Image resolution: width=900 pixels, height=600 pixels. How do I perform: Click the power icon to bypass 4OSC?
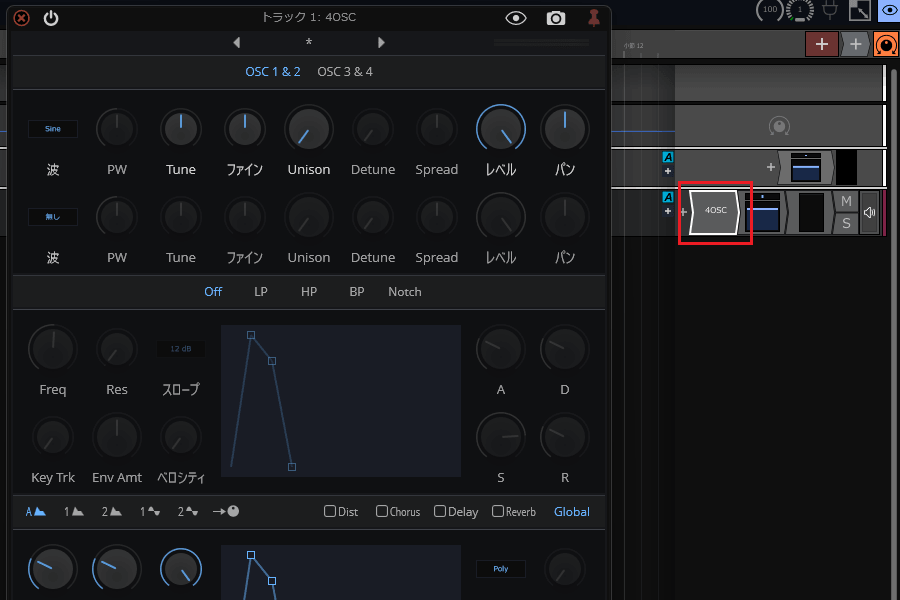51,18
